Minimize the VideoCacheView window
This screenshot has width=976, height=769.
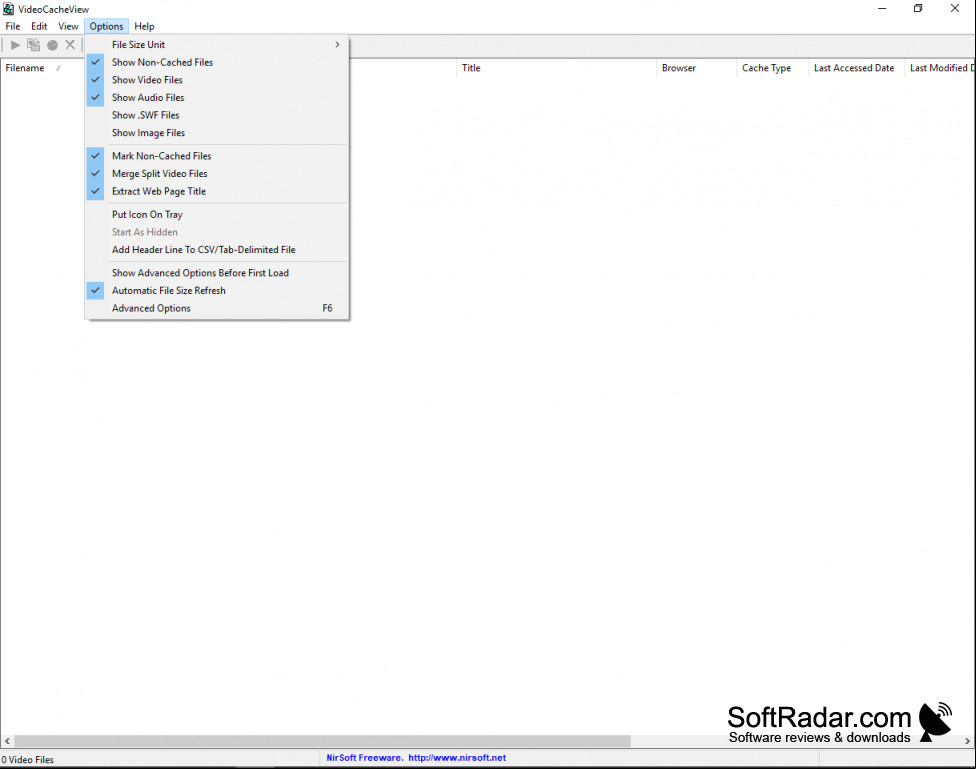point(882,9)
